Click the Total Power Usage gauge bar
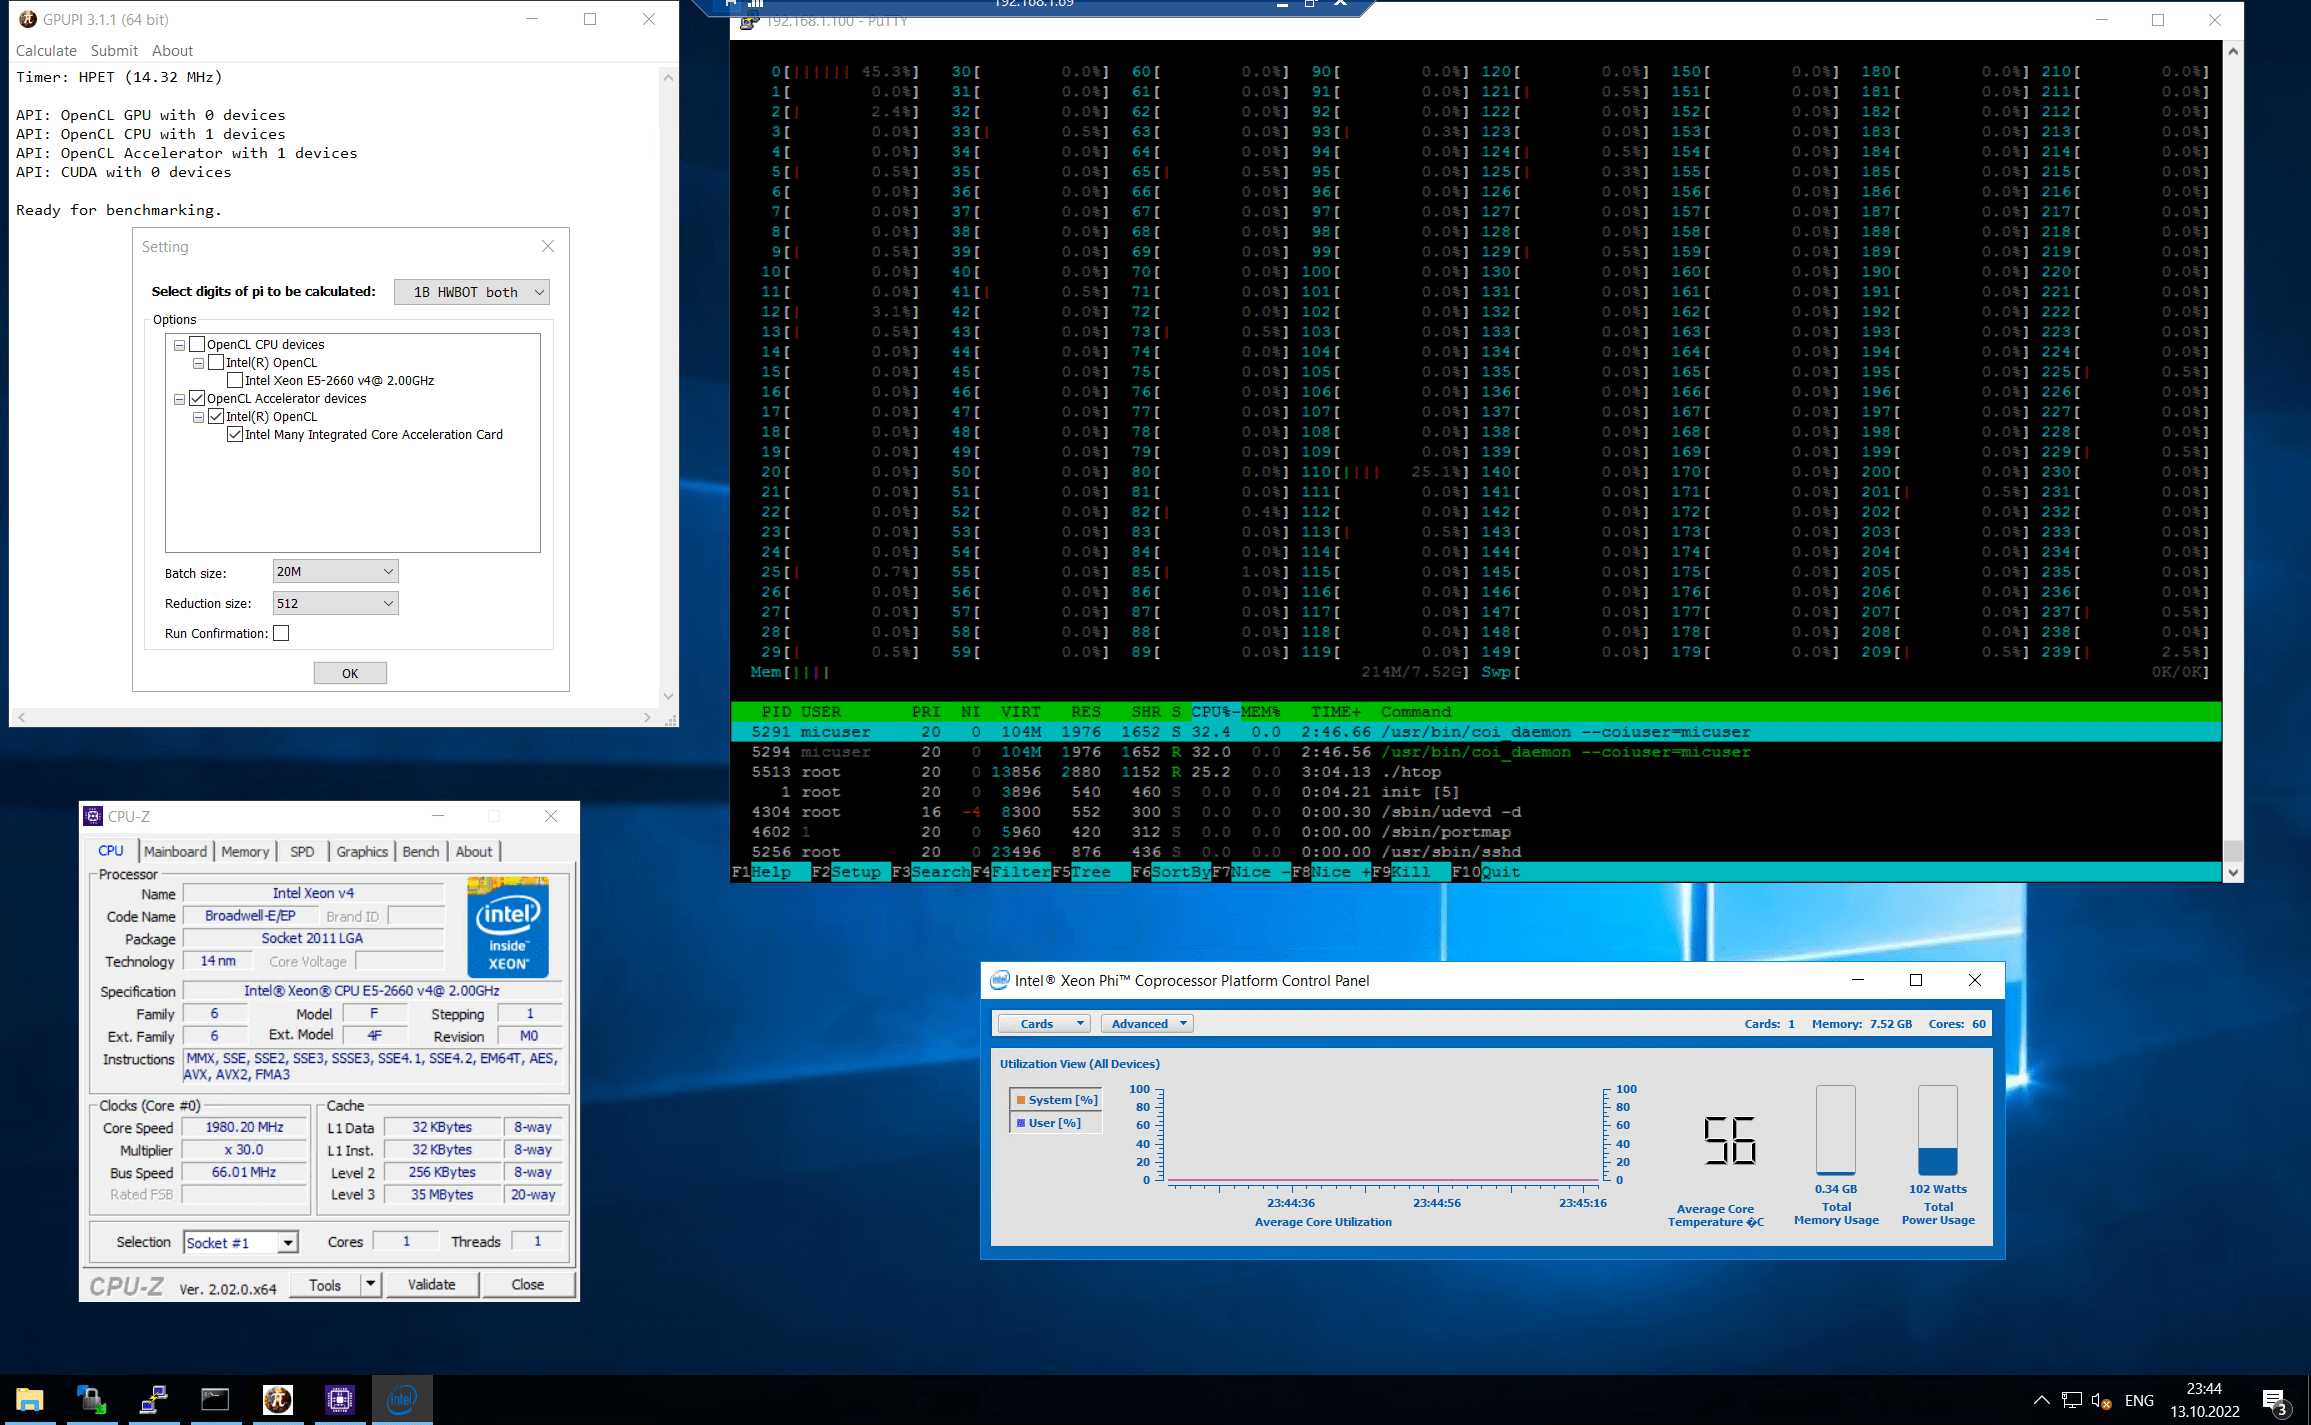Image resolution: width=2311 pixels, height=1425 pixels. coord(1937,1130)
